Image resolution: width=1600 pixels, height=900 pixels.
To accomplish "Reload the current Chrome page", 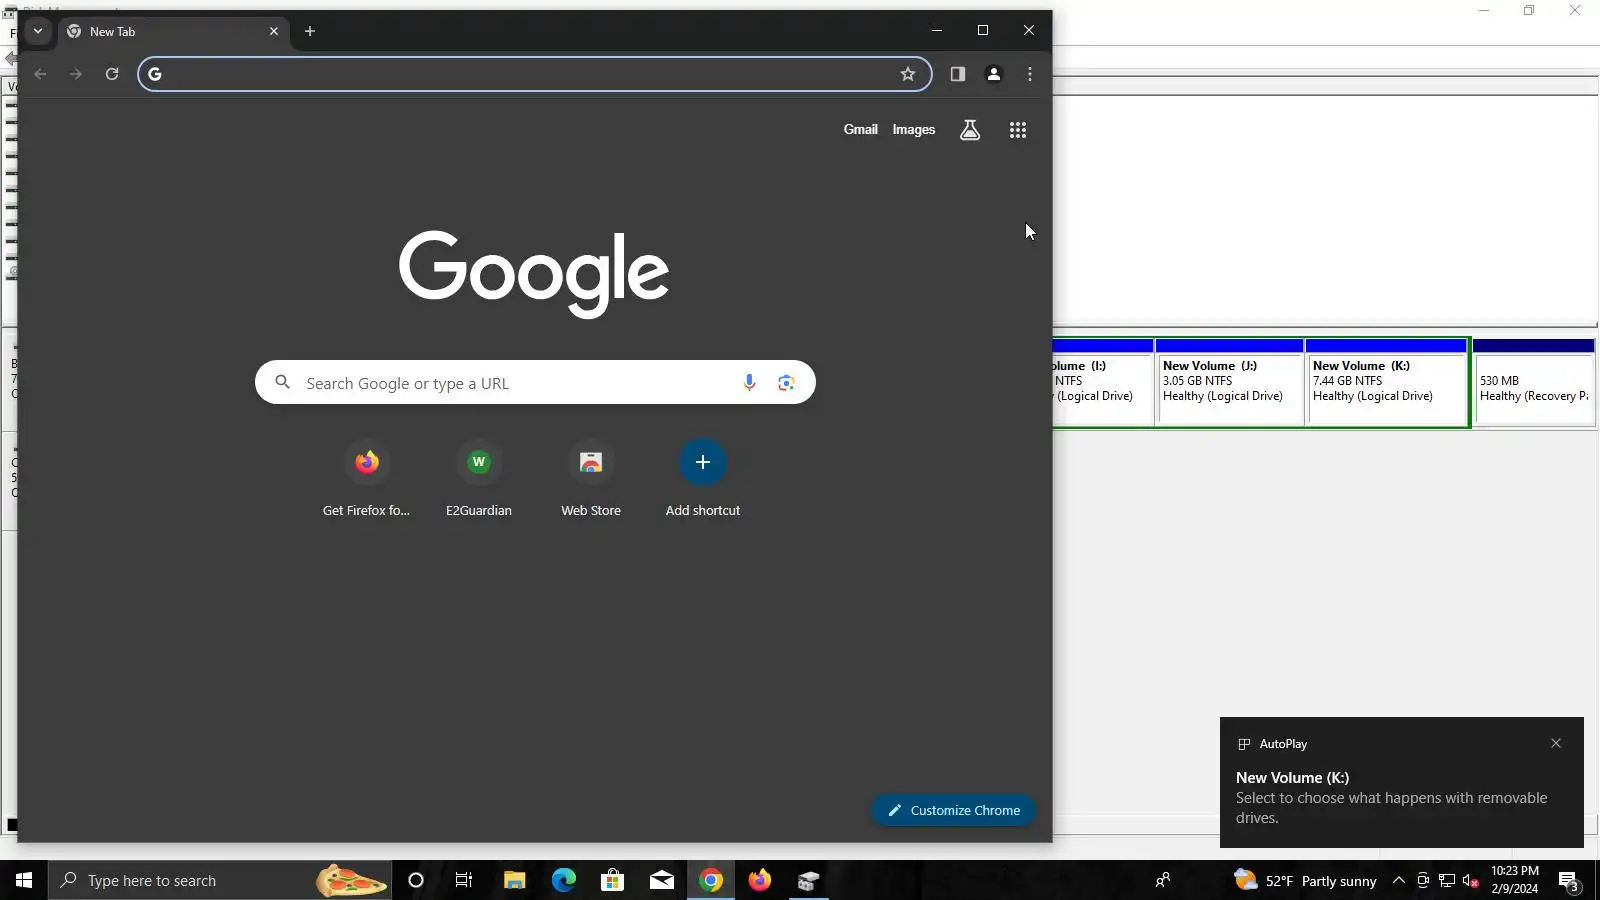I will pos(112,74).
